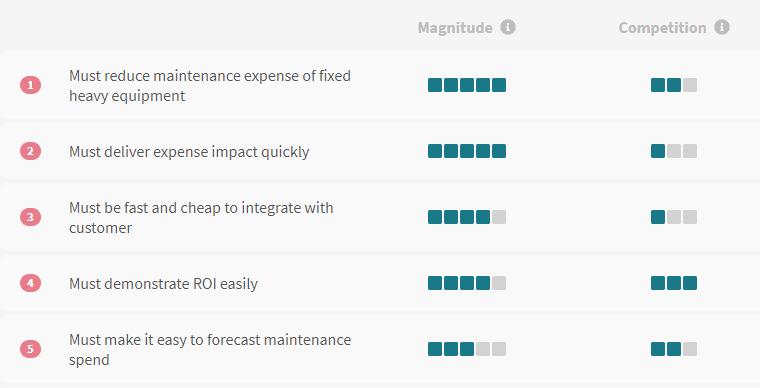
Task: Select 'Must make it easy to forecast' row
Action: [x=380, y=349]
